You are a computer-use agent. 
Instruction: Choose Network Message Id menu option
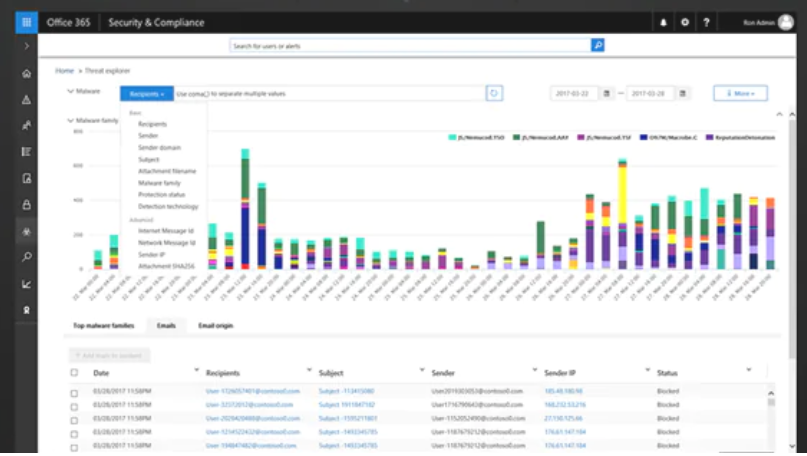[167, 242]
